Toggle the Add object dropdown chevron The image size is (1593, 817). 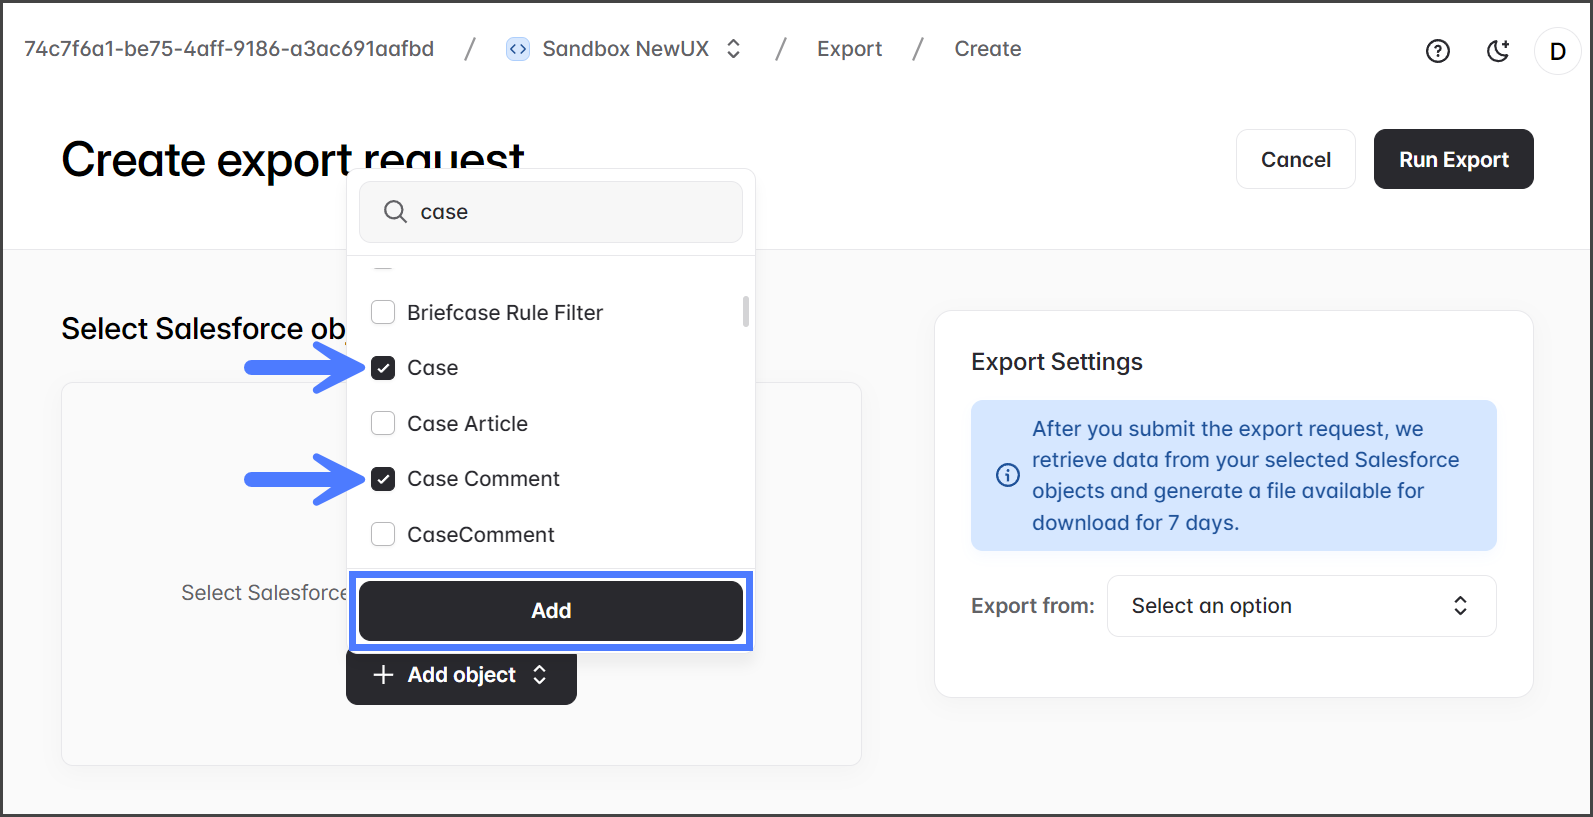(540, 675)
